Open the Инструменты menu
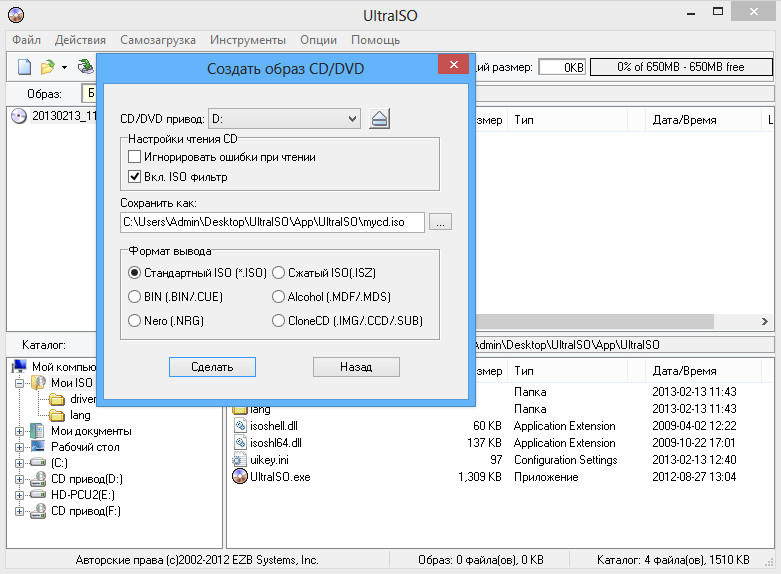This screenshot has height=574, width=781. (247, 40)
